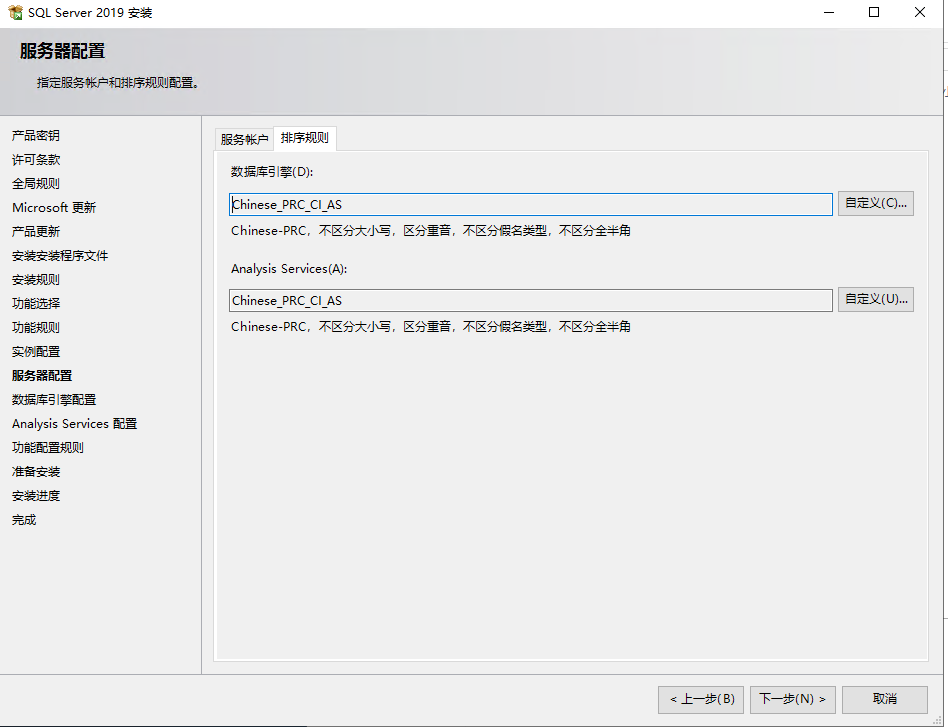Click the 安装进度 step in sidebar
The image size is (948, 727).
coord(36,496)
